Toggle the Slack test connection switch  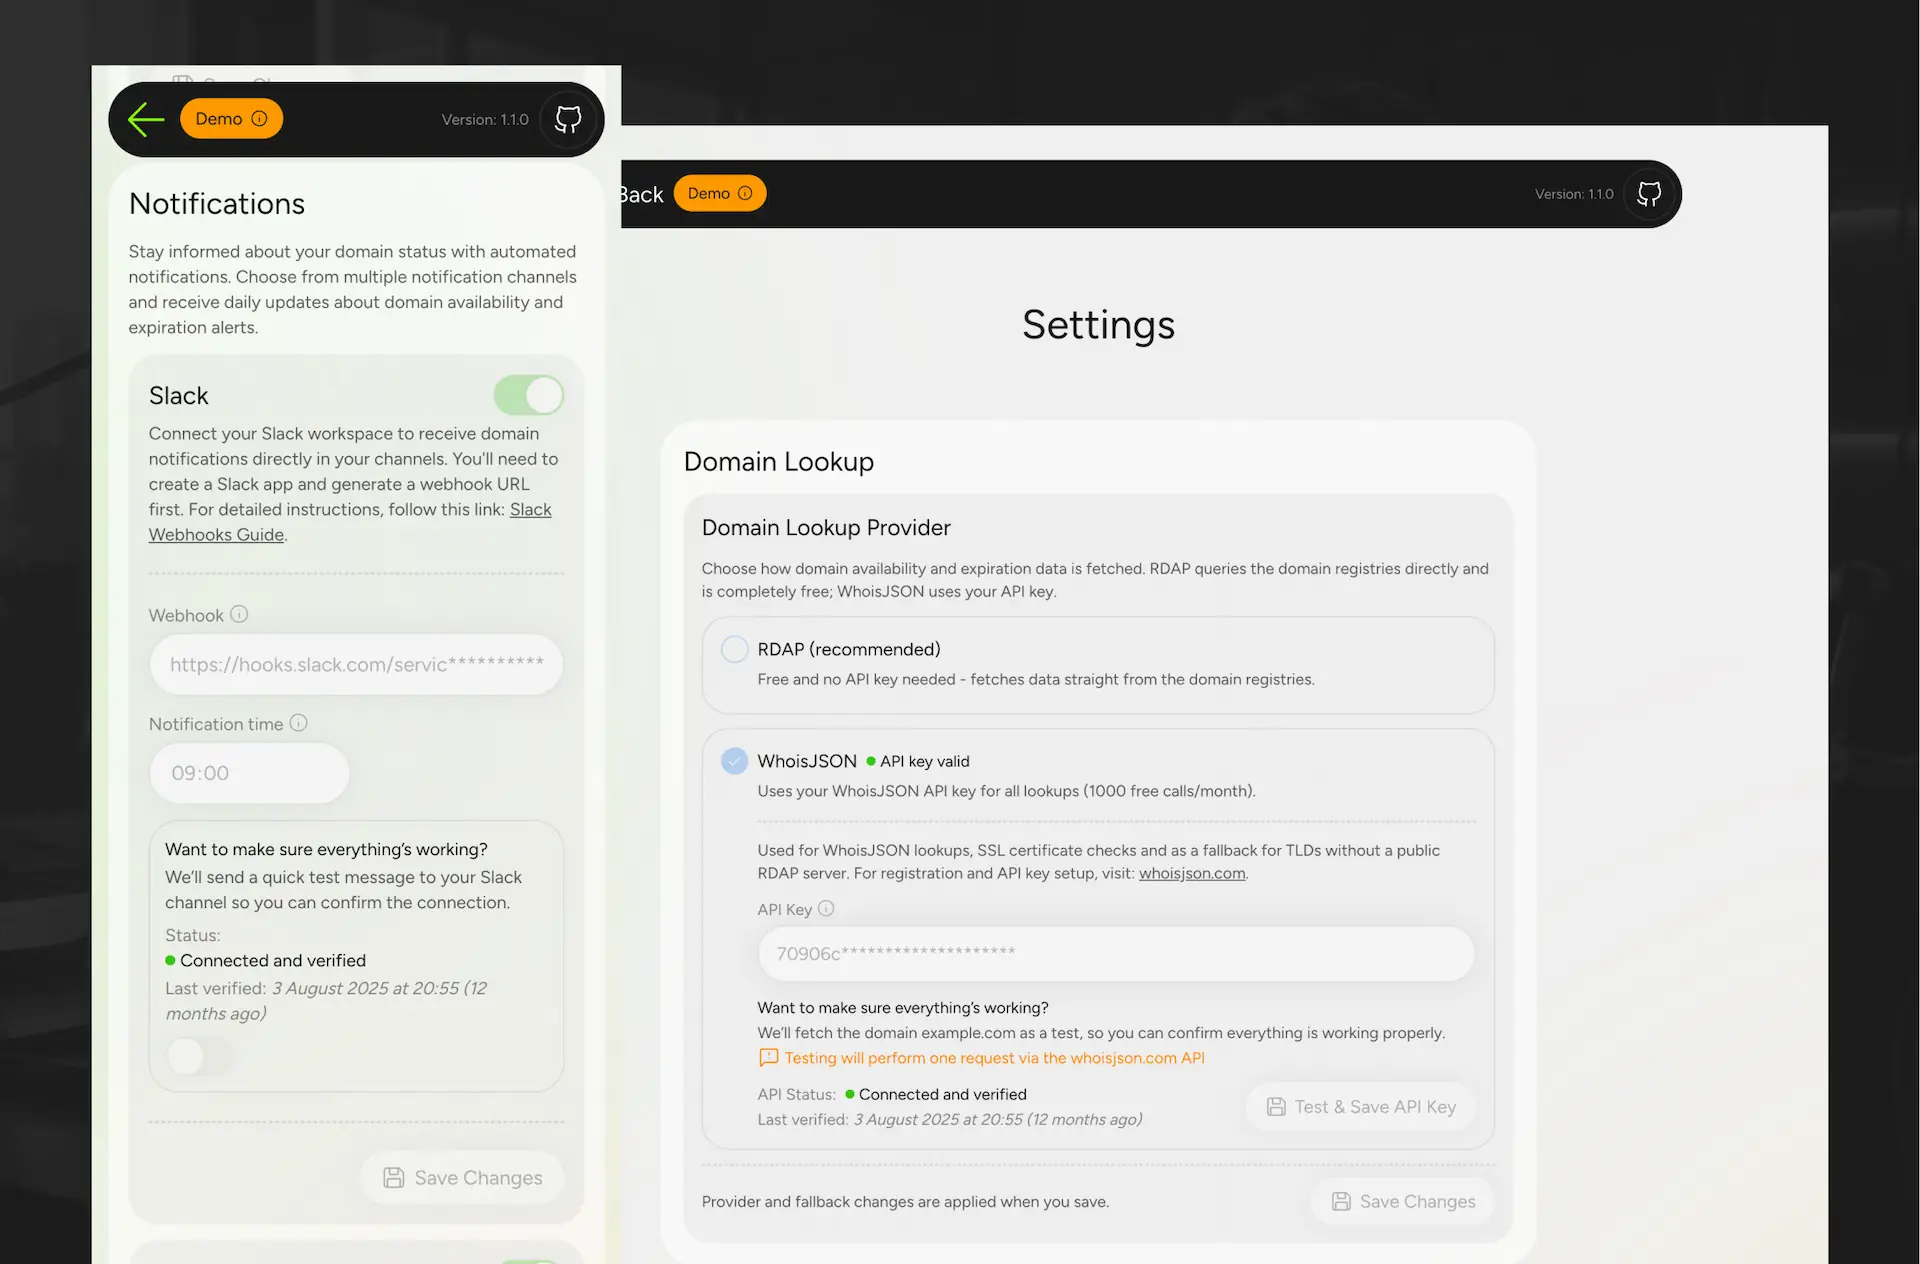click(201, 1055)
